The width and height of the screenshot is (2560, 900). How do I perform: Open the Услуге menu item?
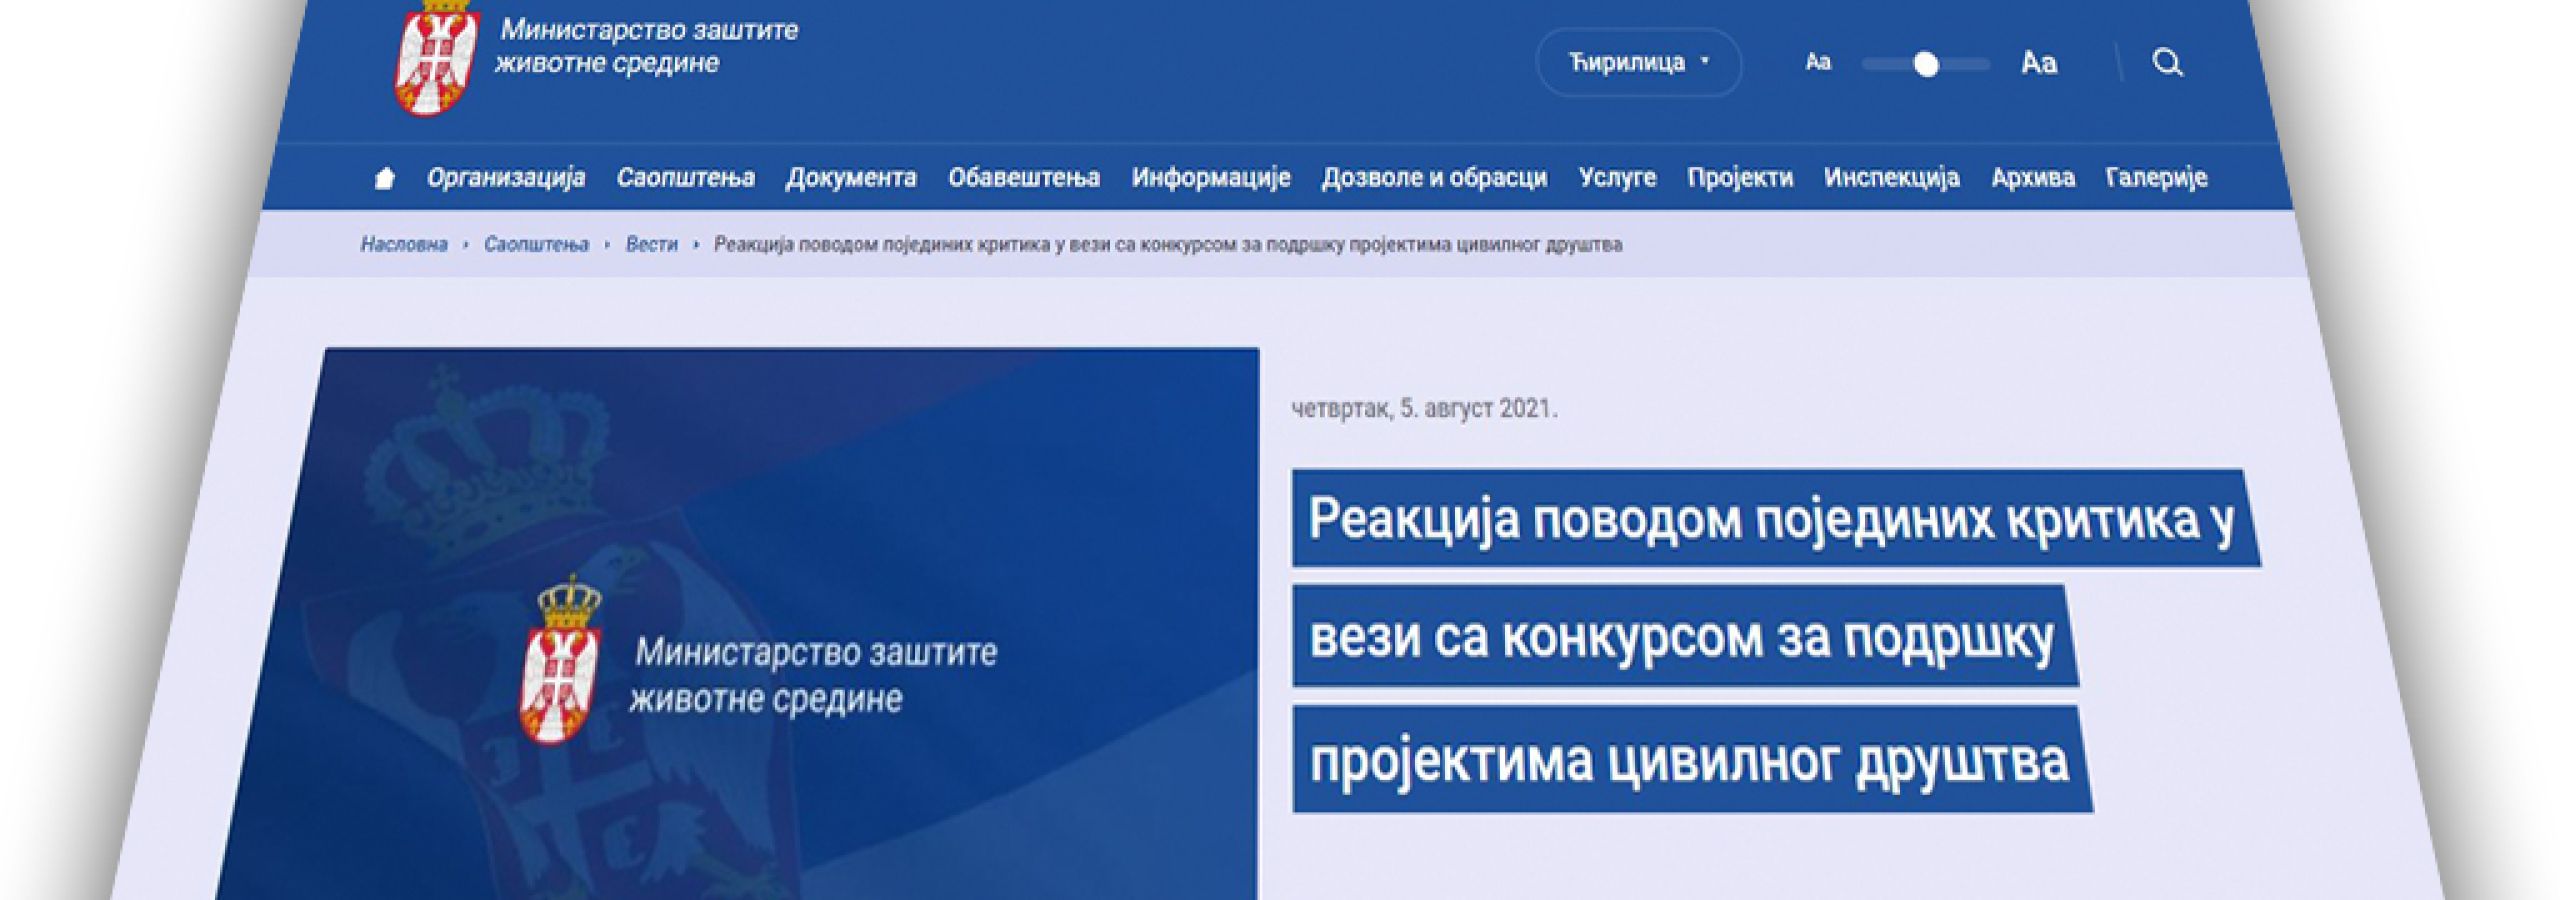(x=1617, y=178)
